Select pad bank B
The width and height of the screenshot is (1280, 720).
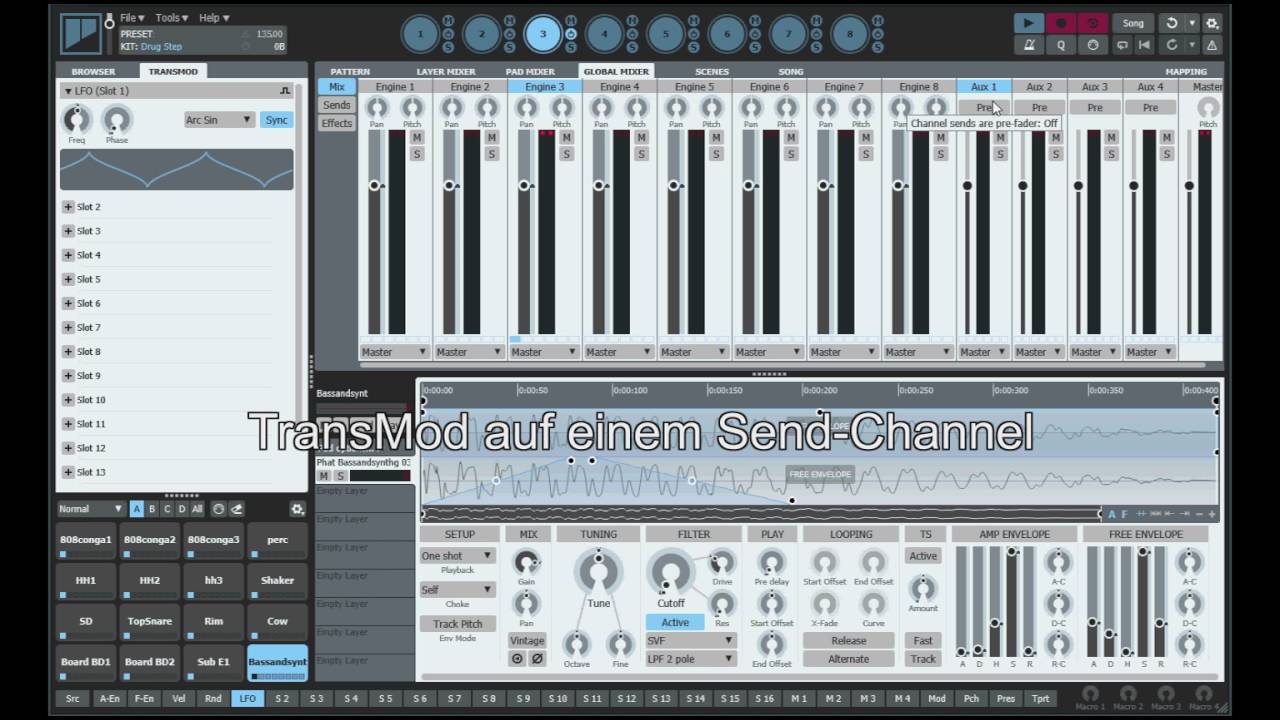point(152,509)
